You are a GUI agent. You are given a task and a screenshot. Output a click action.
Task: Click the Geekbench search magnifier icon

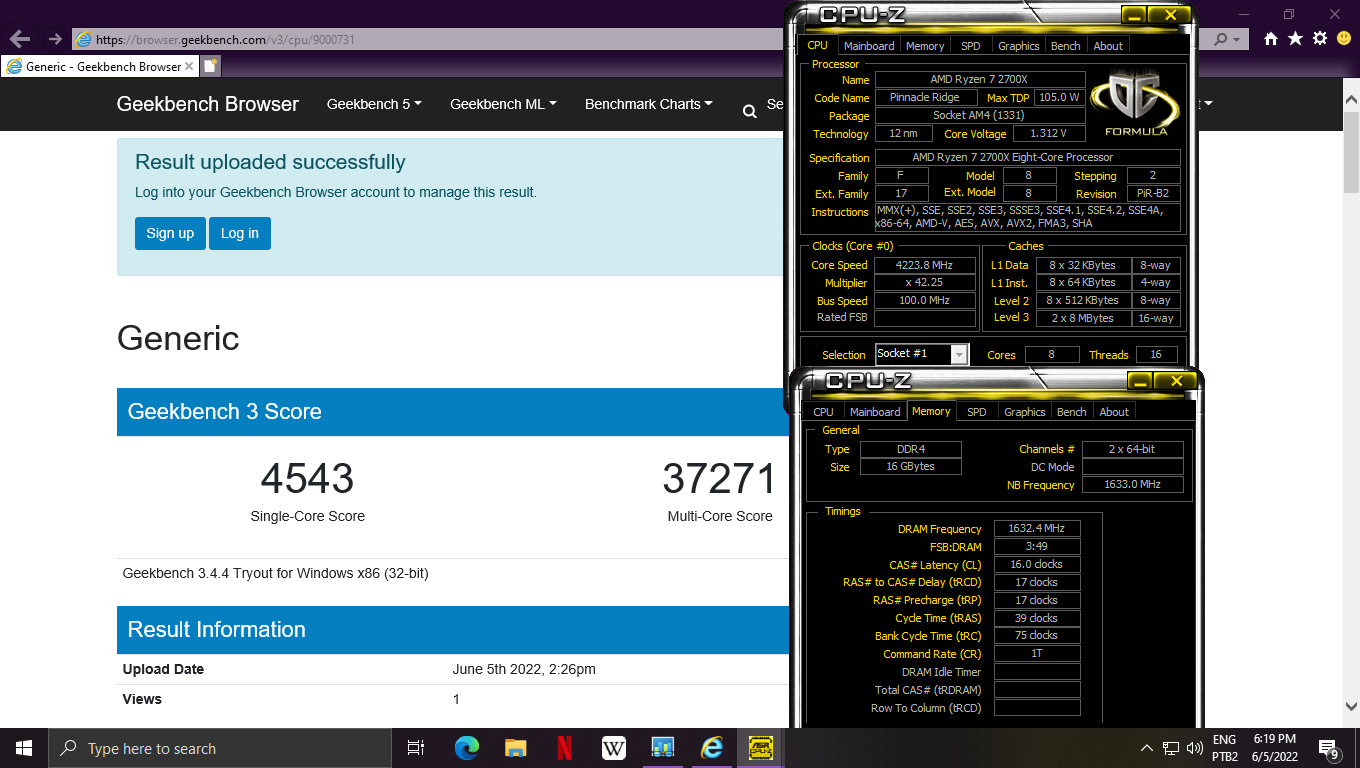point(749,112)
